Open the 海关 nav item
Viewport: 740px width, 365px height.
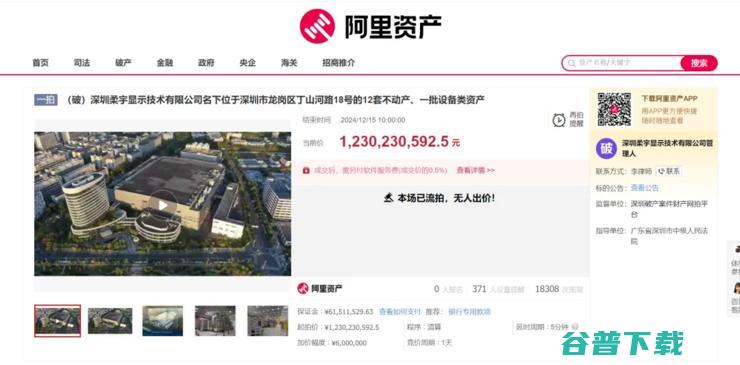(x=289, y=63)
